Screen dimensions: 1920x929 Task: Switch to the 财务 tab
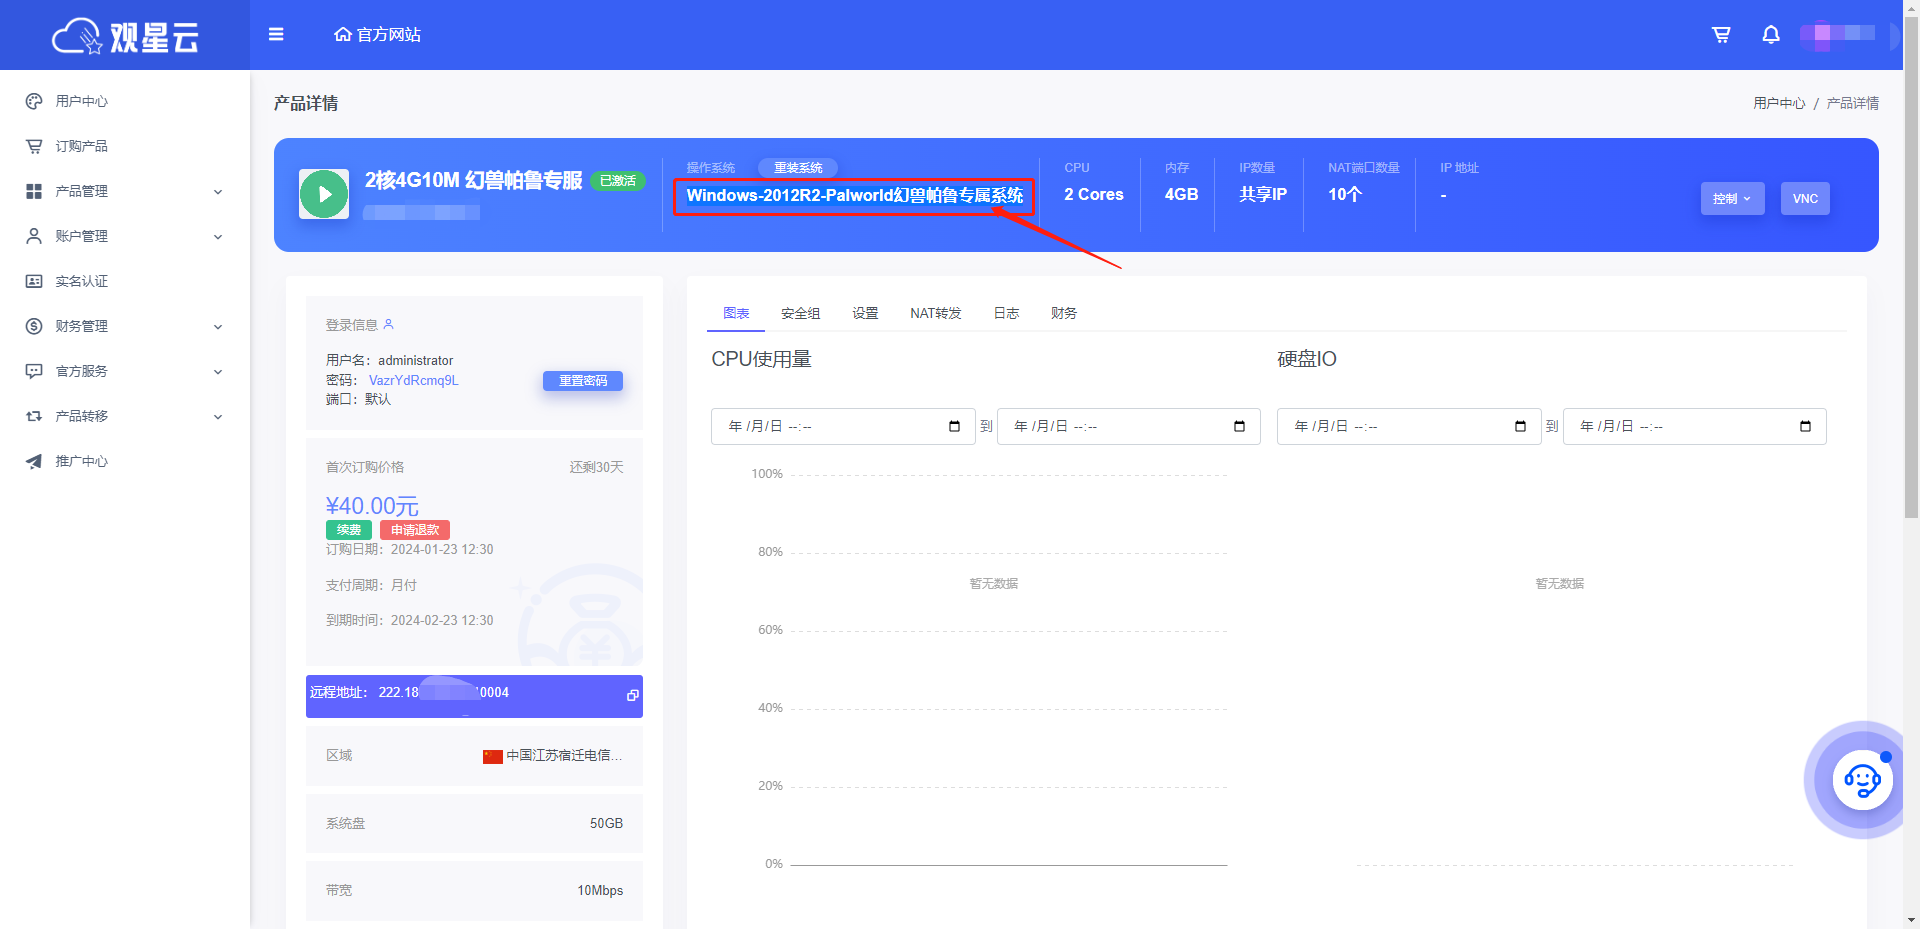tap(1064, 313)
